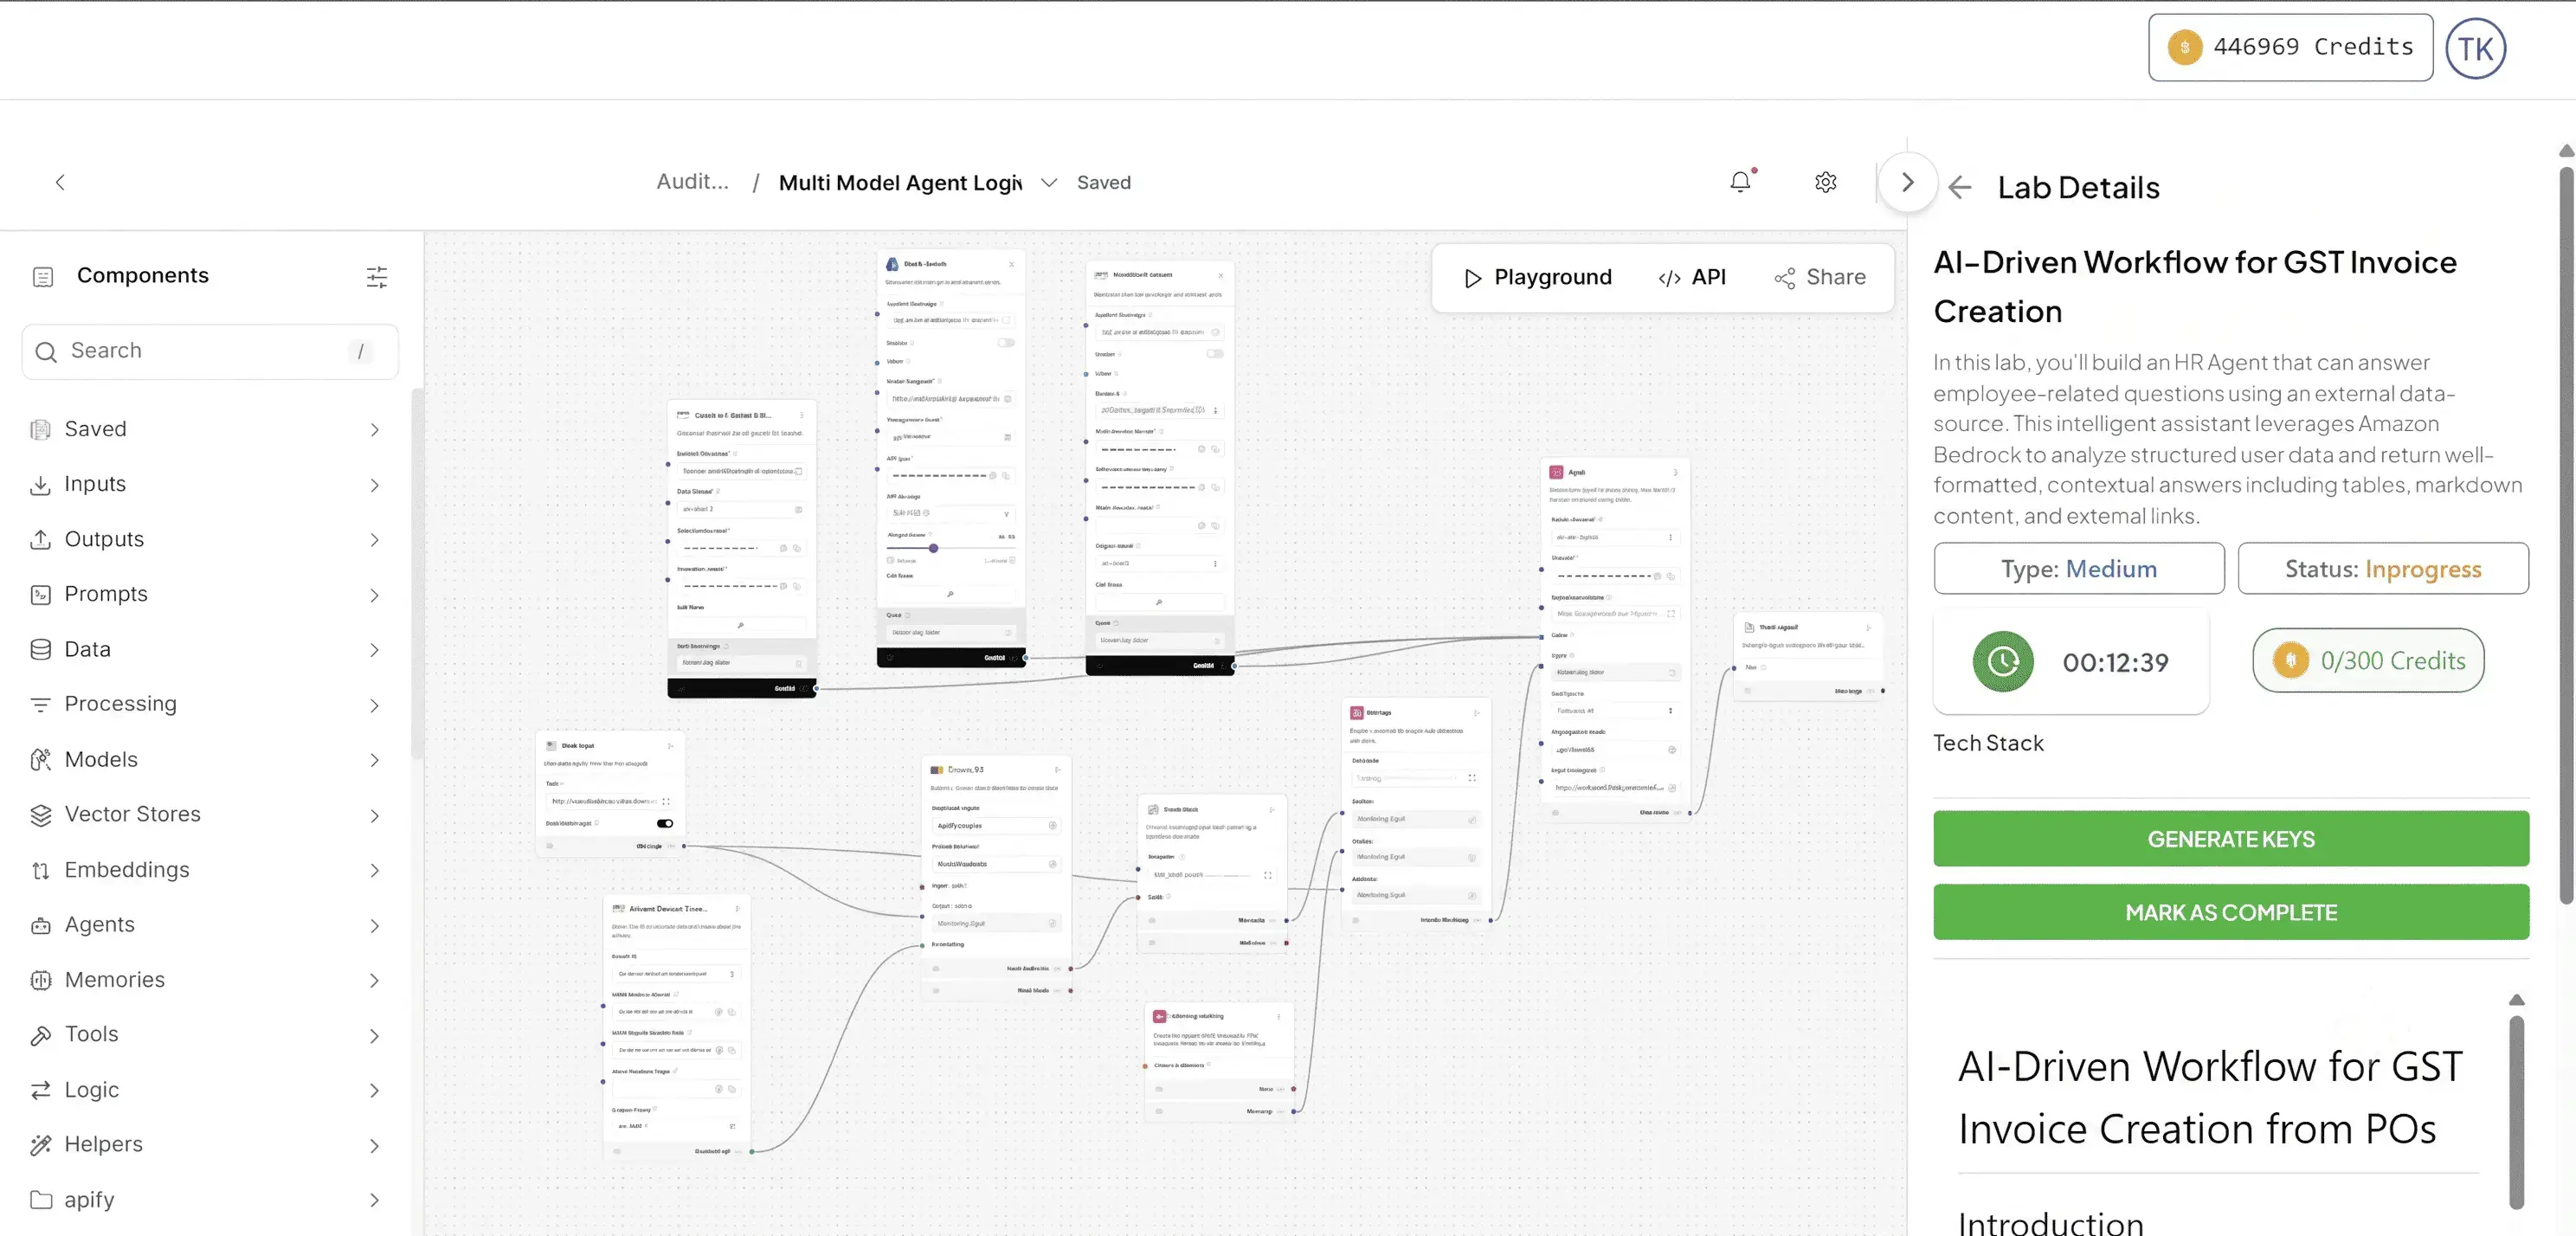
Task: Toggle the switch in the bottom-left input node
Action: tap(665, 823)
